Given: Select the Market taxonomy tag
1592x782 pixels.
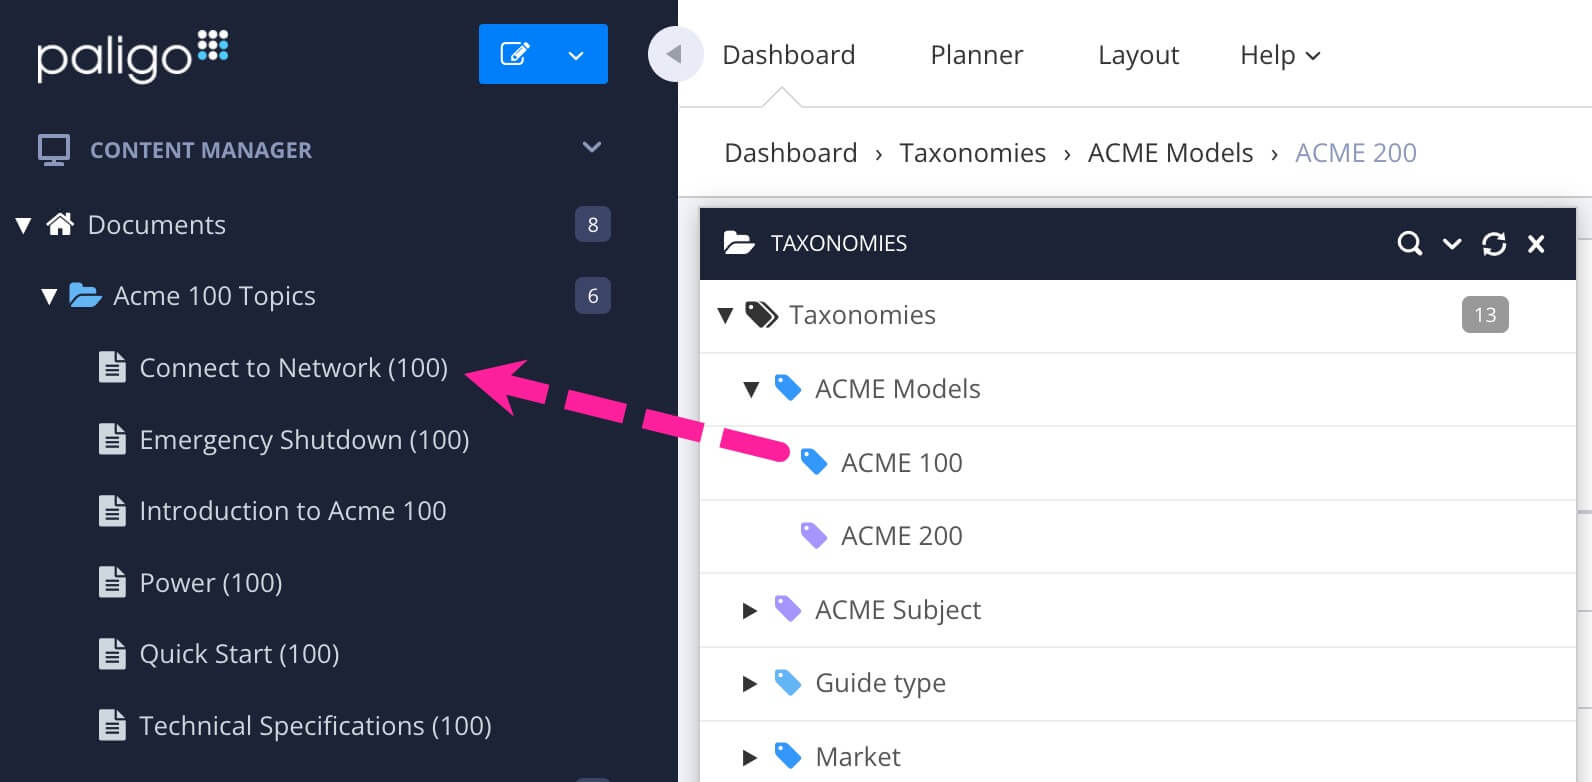Looking at the screenshot, I should 858,757.
